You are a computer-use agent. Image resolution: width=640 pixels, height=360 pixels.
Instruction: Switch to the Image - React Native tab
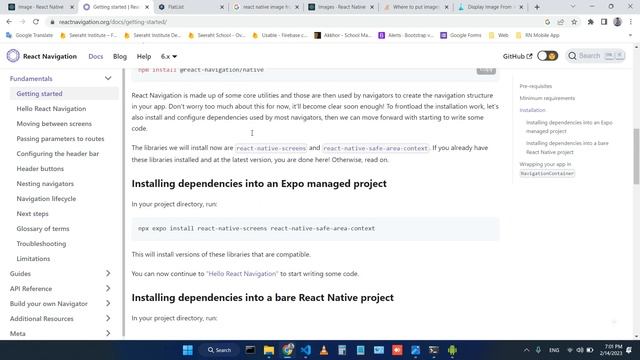41,7
